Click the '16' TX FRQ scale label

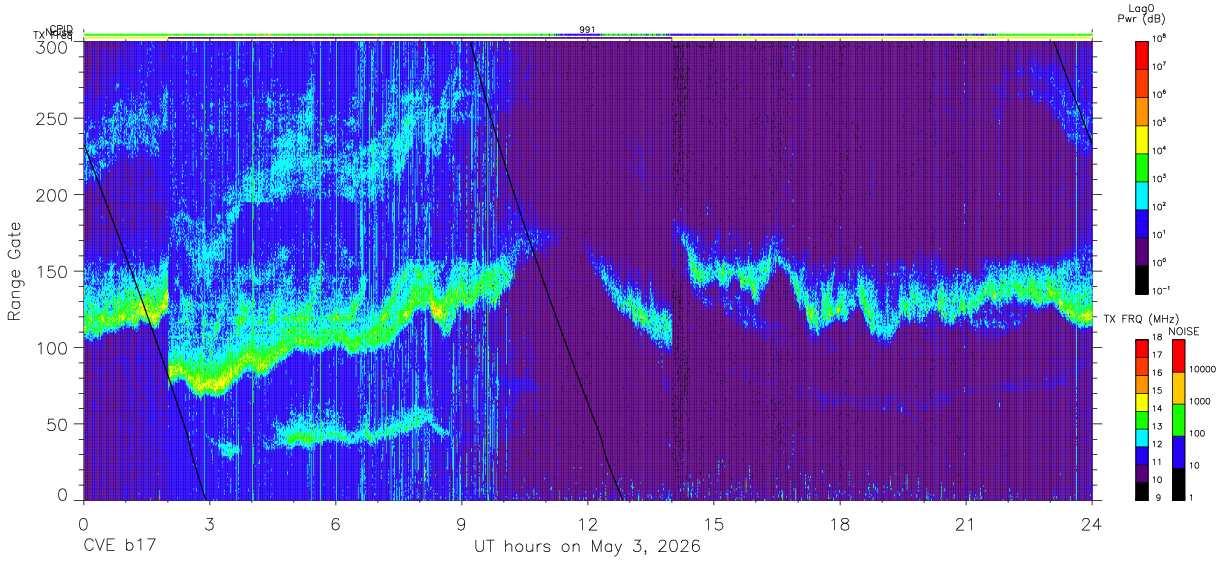1157,373
